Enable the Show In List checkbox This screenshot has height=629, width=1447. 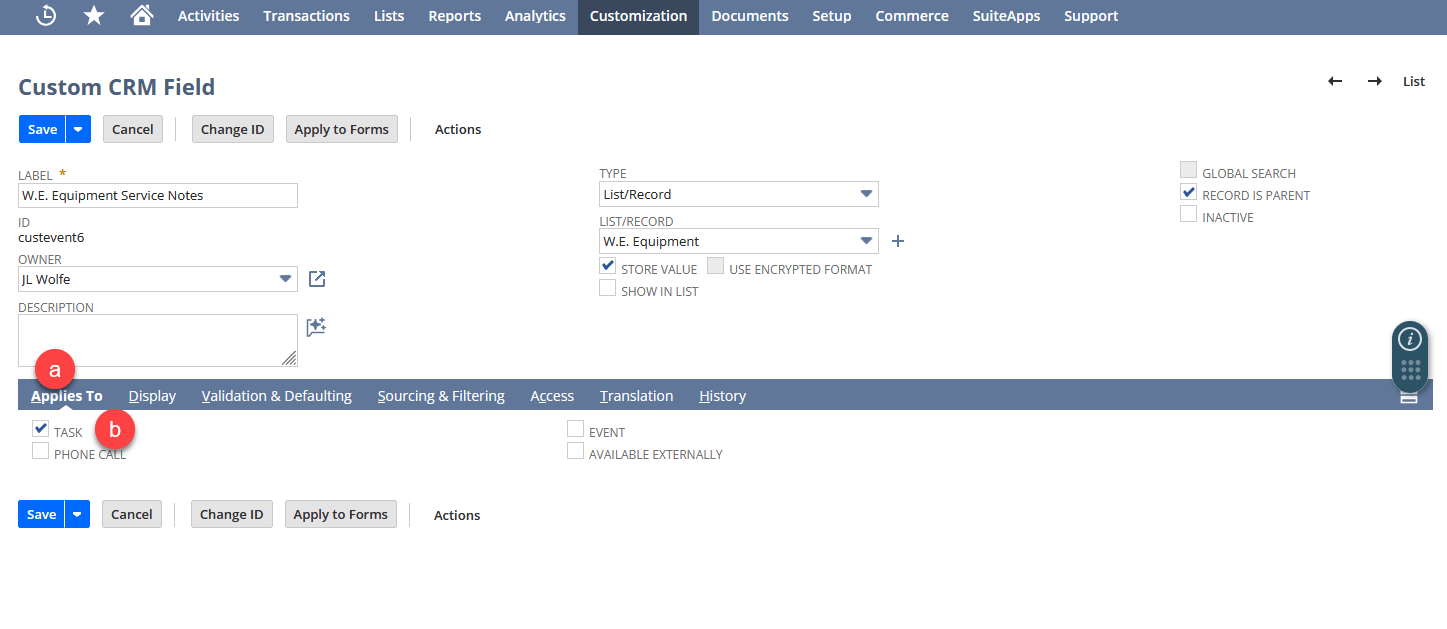(607, 288)
